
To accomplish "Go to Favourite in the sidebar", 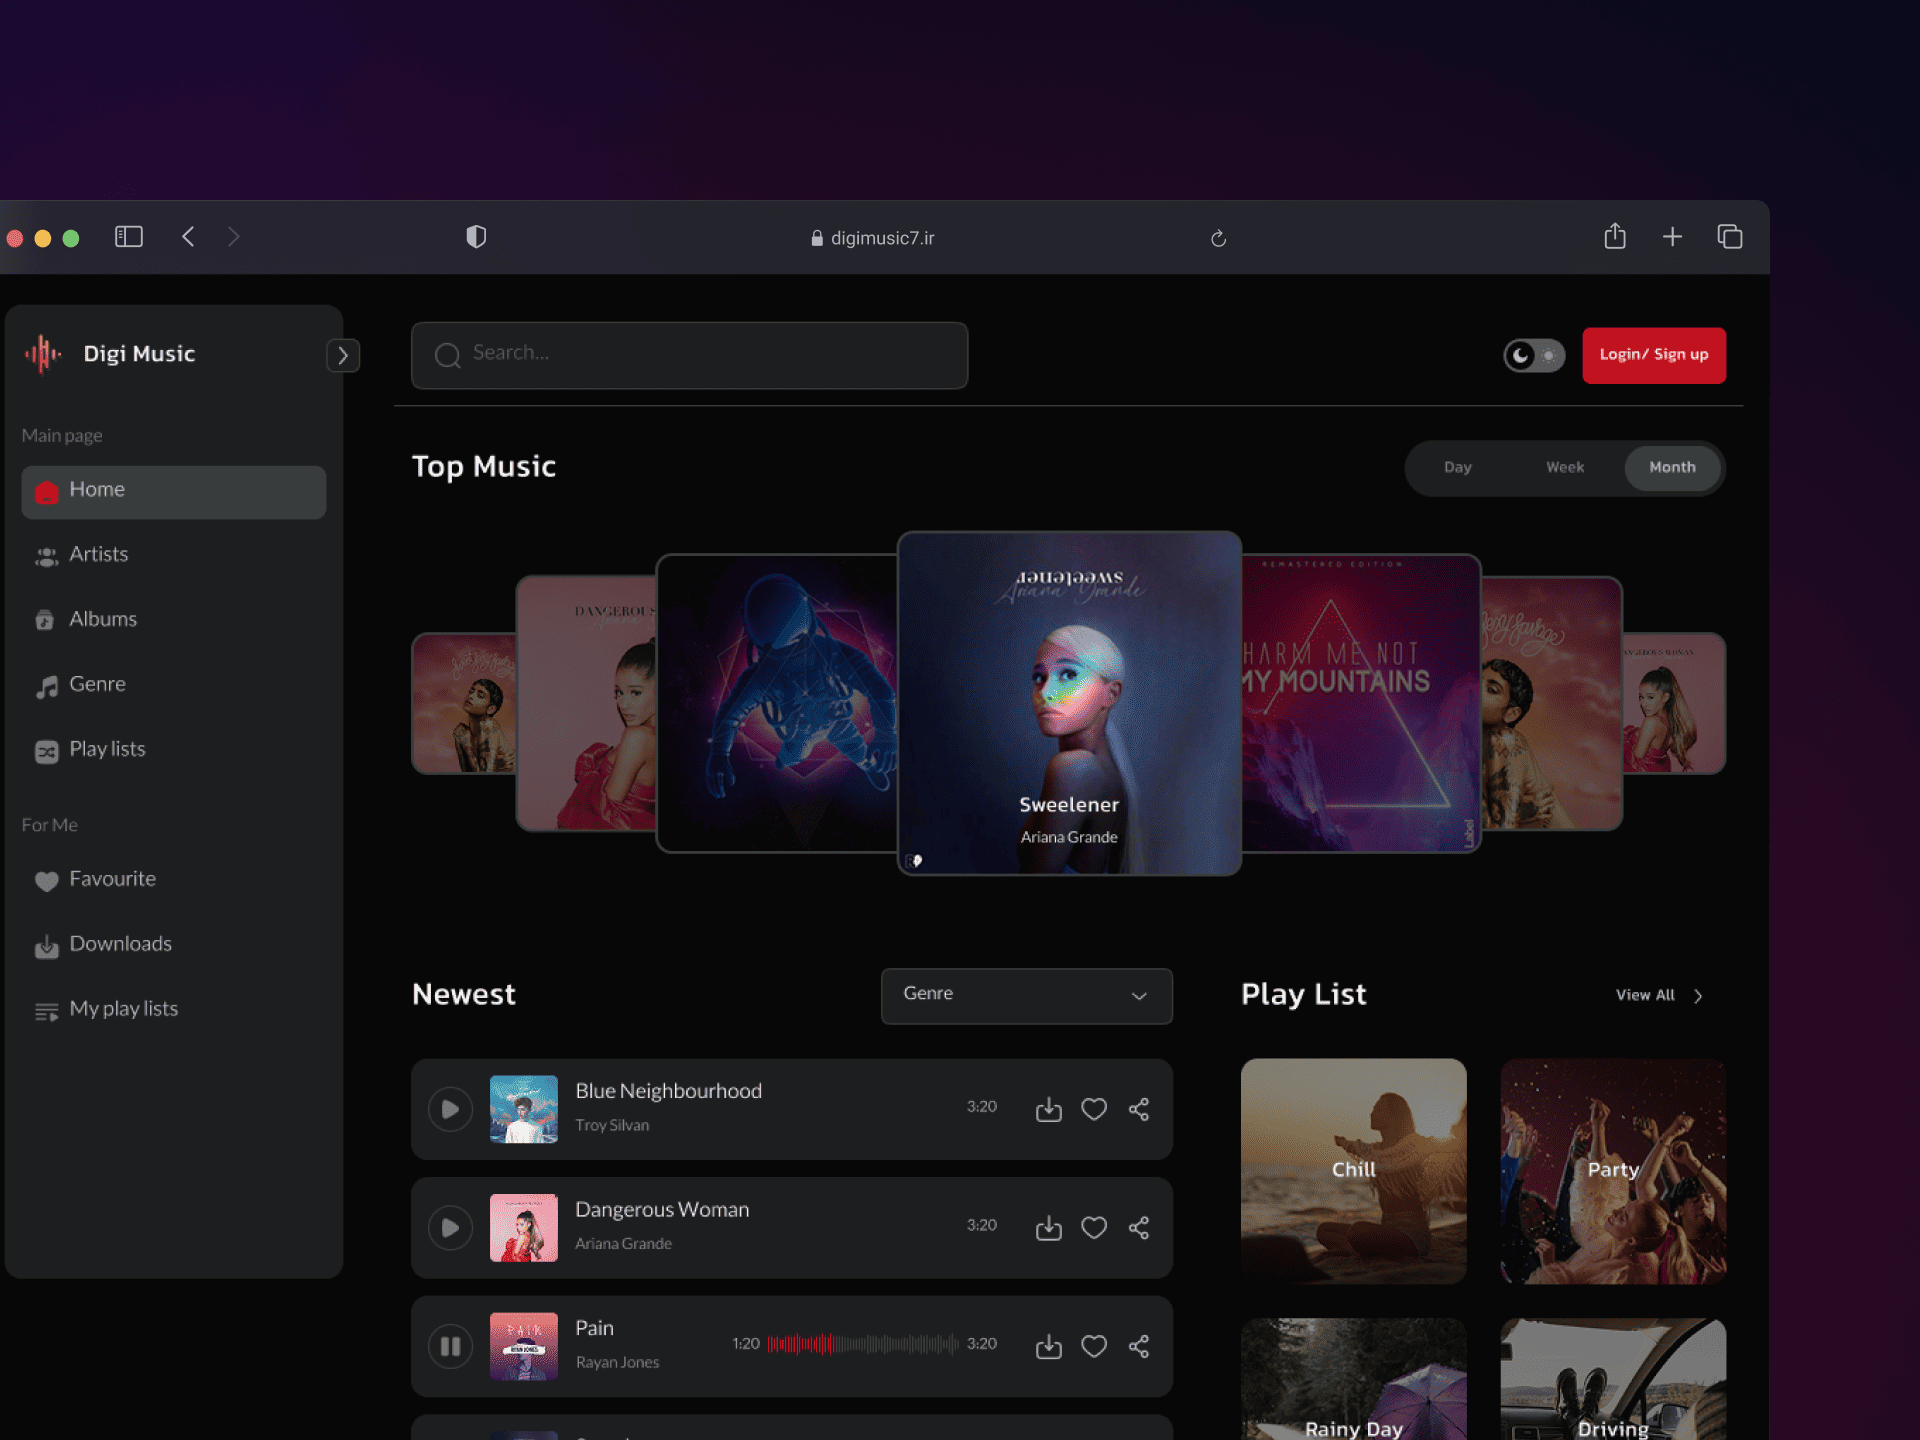I will pyautogui.click(x=112, y=879).
